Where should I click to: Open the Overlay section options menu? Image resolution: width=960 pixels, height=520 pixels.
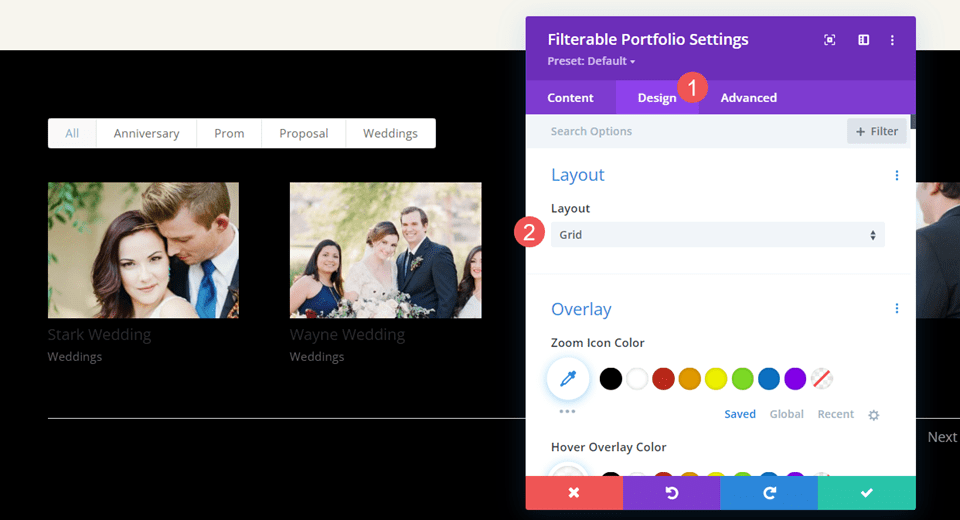point(897,309)
